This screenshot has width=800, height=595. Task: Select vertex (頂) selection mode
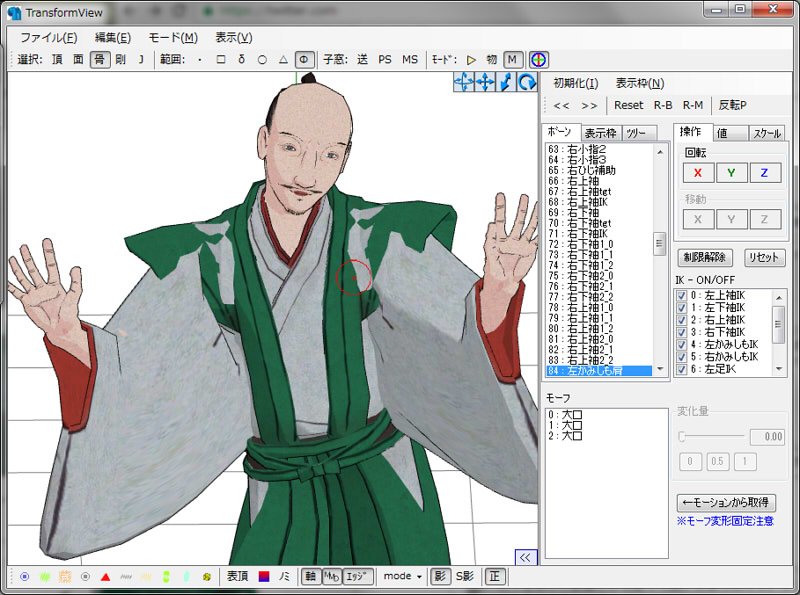(57, 60)
